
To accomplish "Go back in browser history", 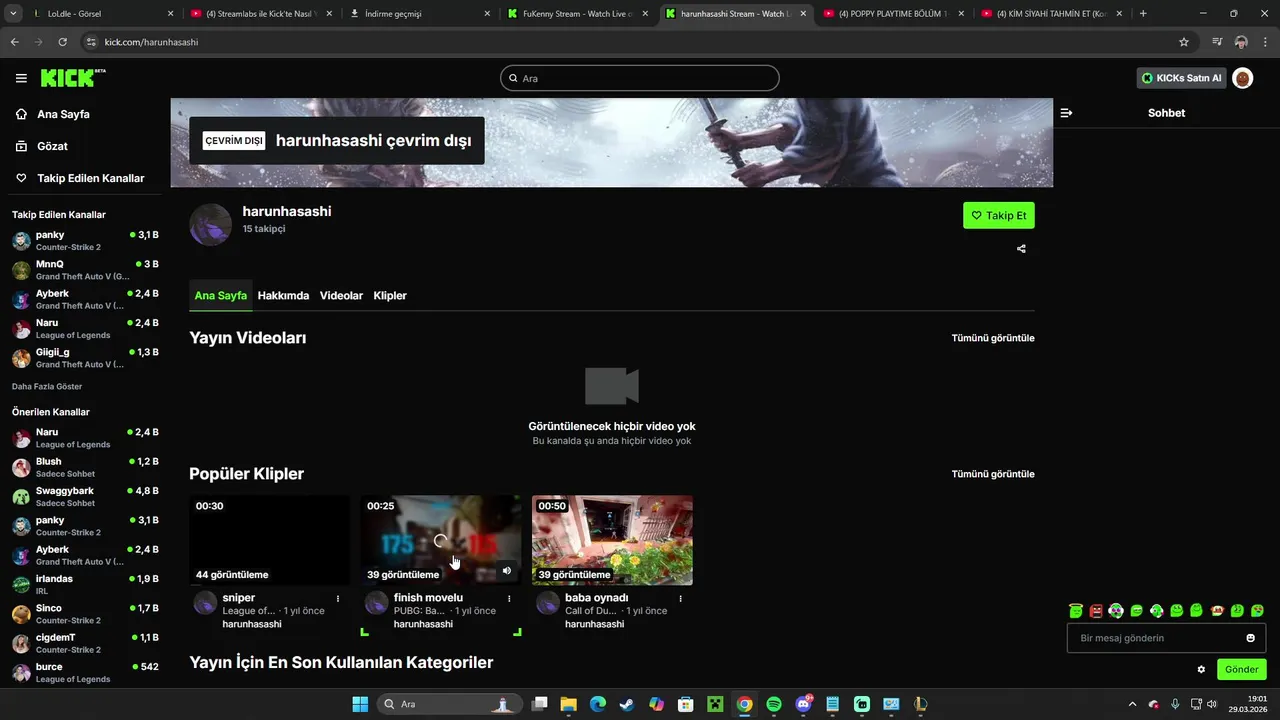I will pyautogui.click(x=14, y=42).
